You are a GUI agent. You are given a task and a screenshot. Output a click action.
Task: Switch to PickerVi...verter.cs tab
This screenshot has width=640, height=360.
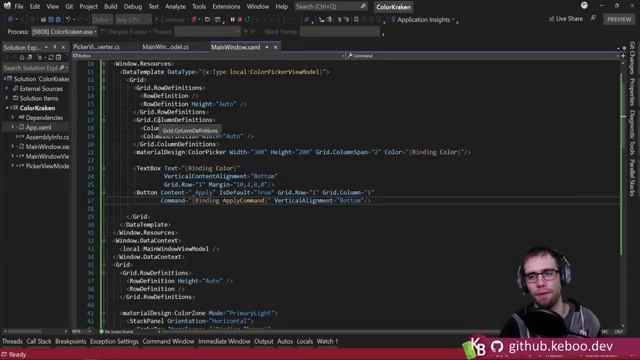coord(96,47)
